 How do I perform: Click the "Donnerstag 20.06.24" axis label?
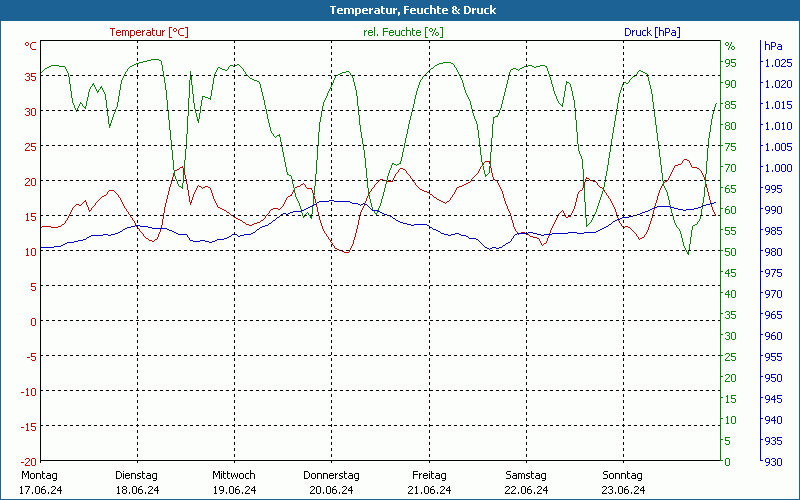(x=331, y=483)
